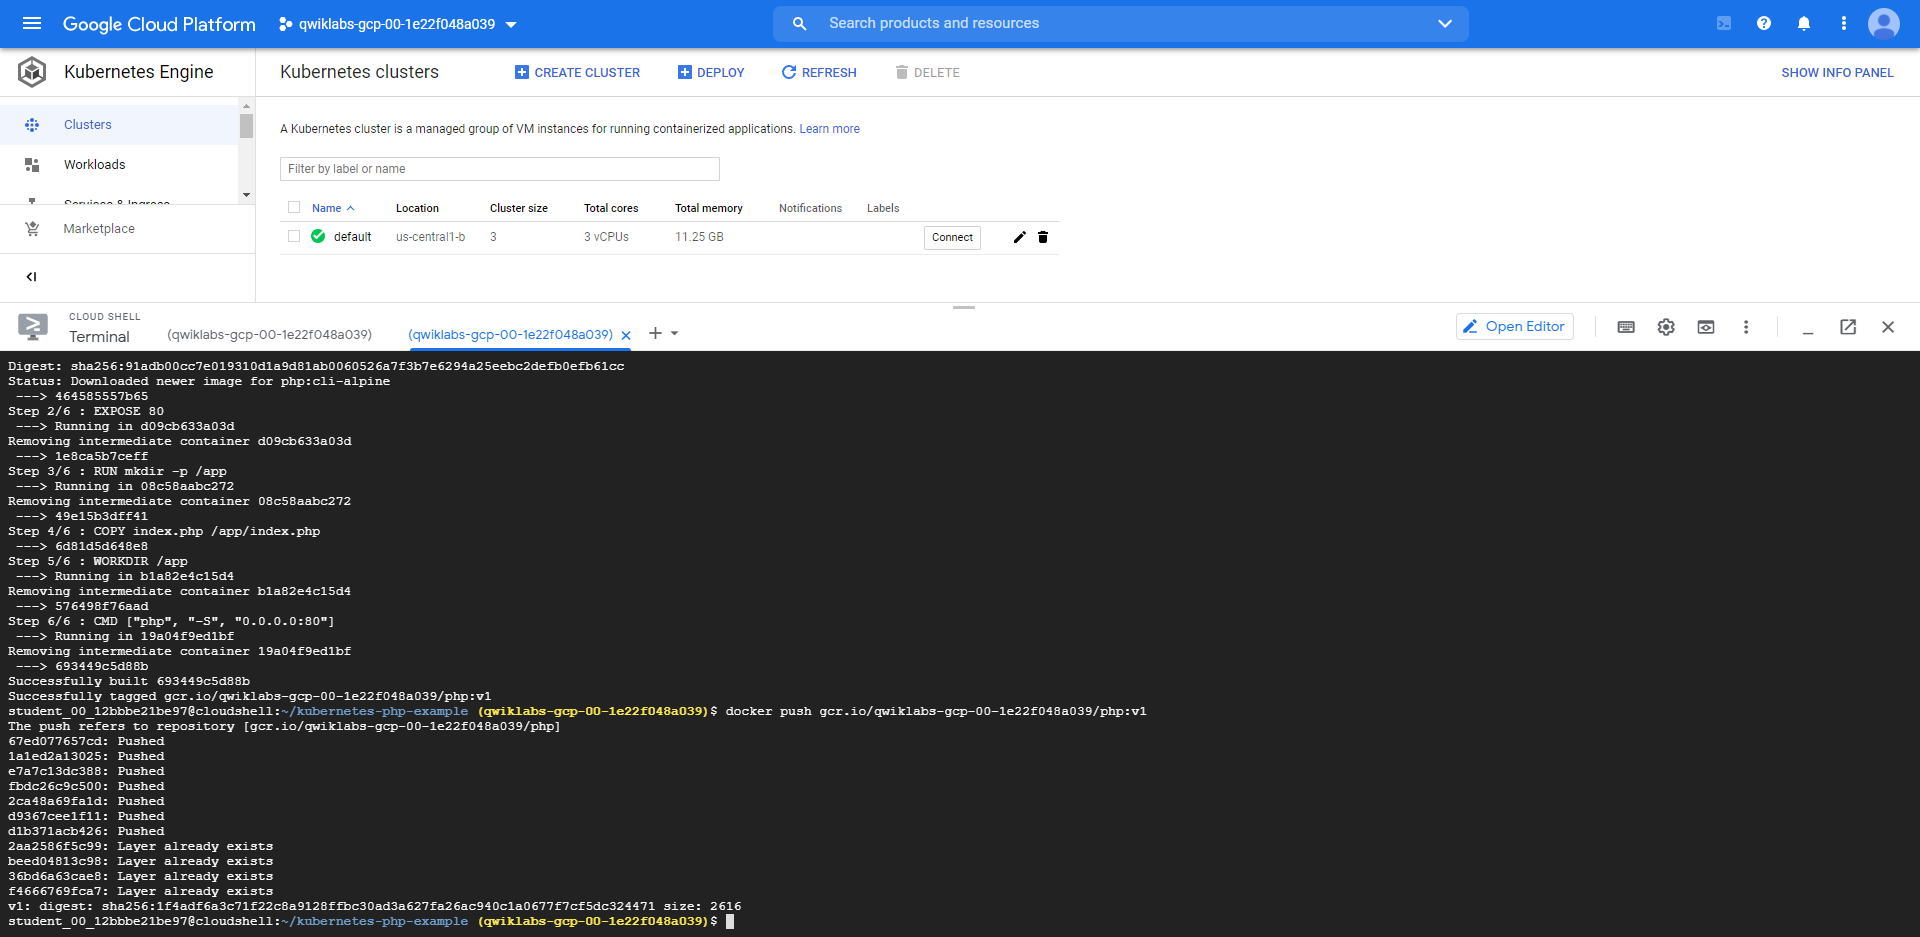Open the default cluster name
Image resolution: width=1920 pixels, height=937 pixels.
352,237
